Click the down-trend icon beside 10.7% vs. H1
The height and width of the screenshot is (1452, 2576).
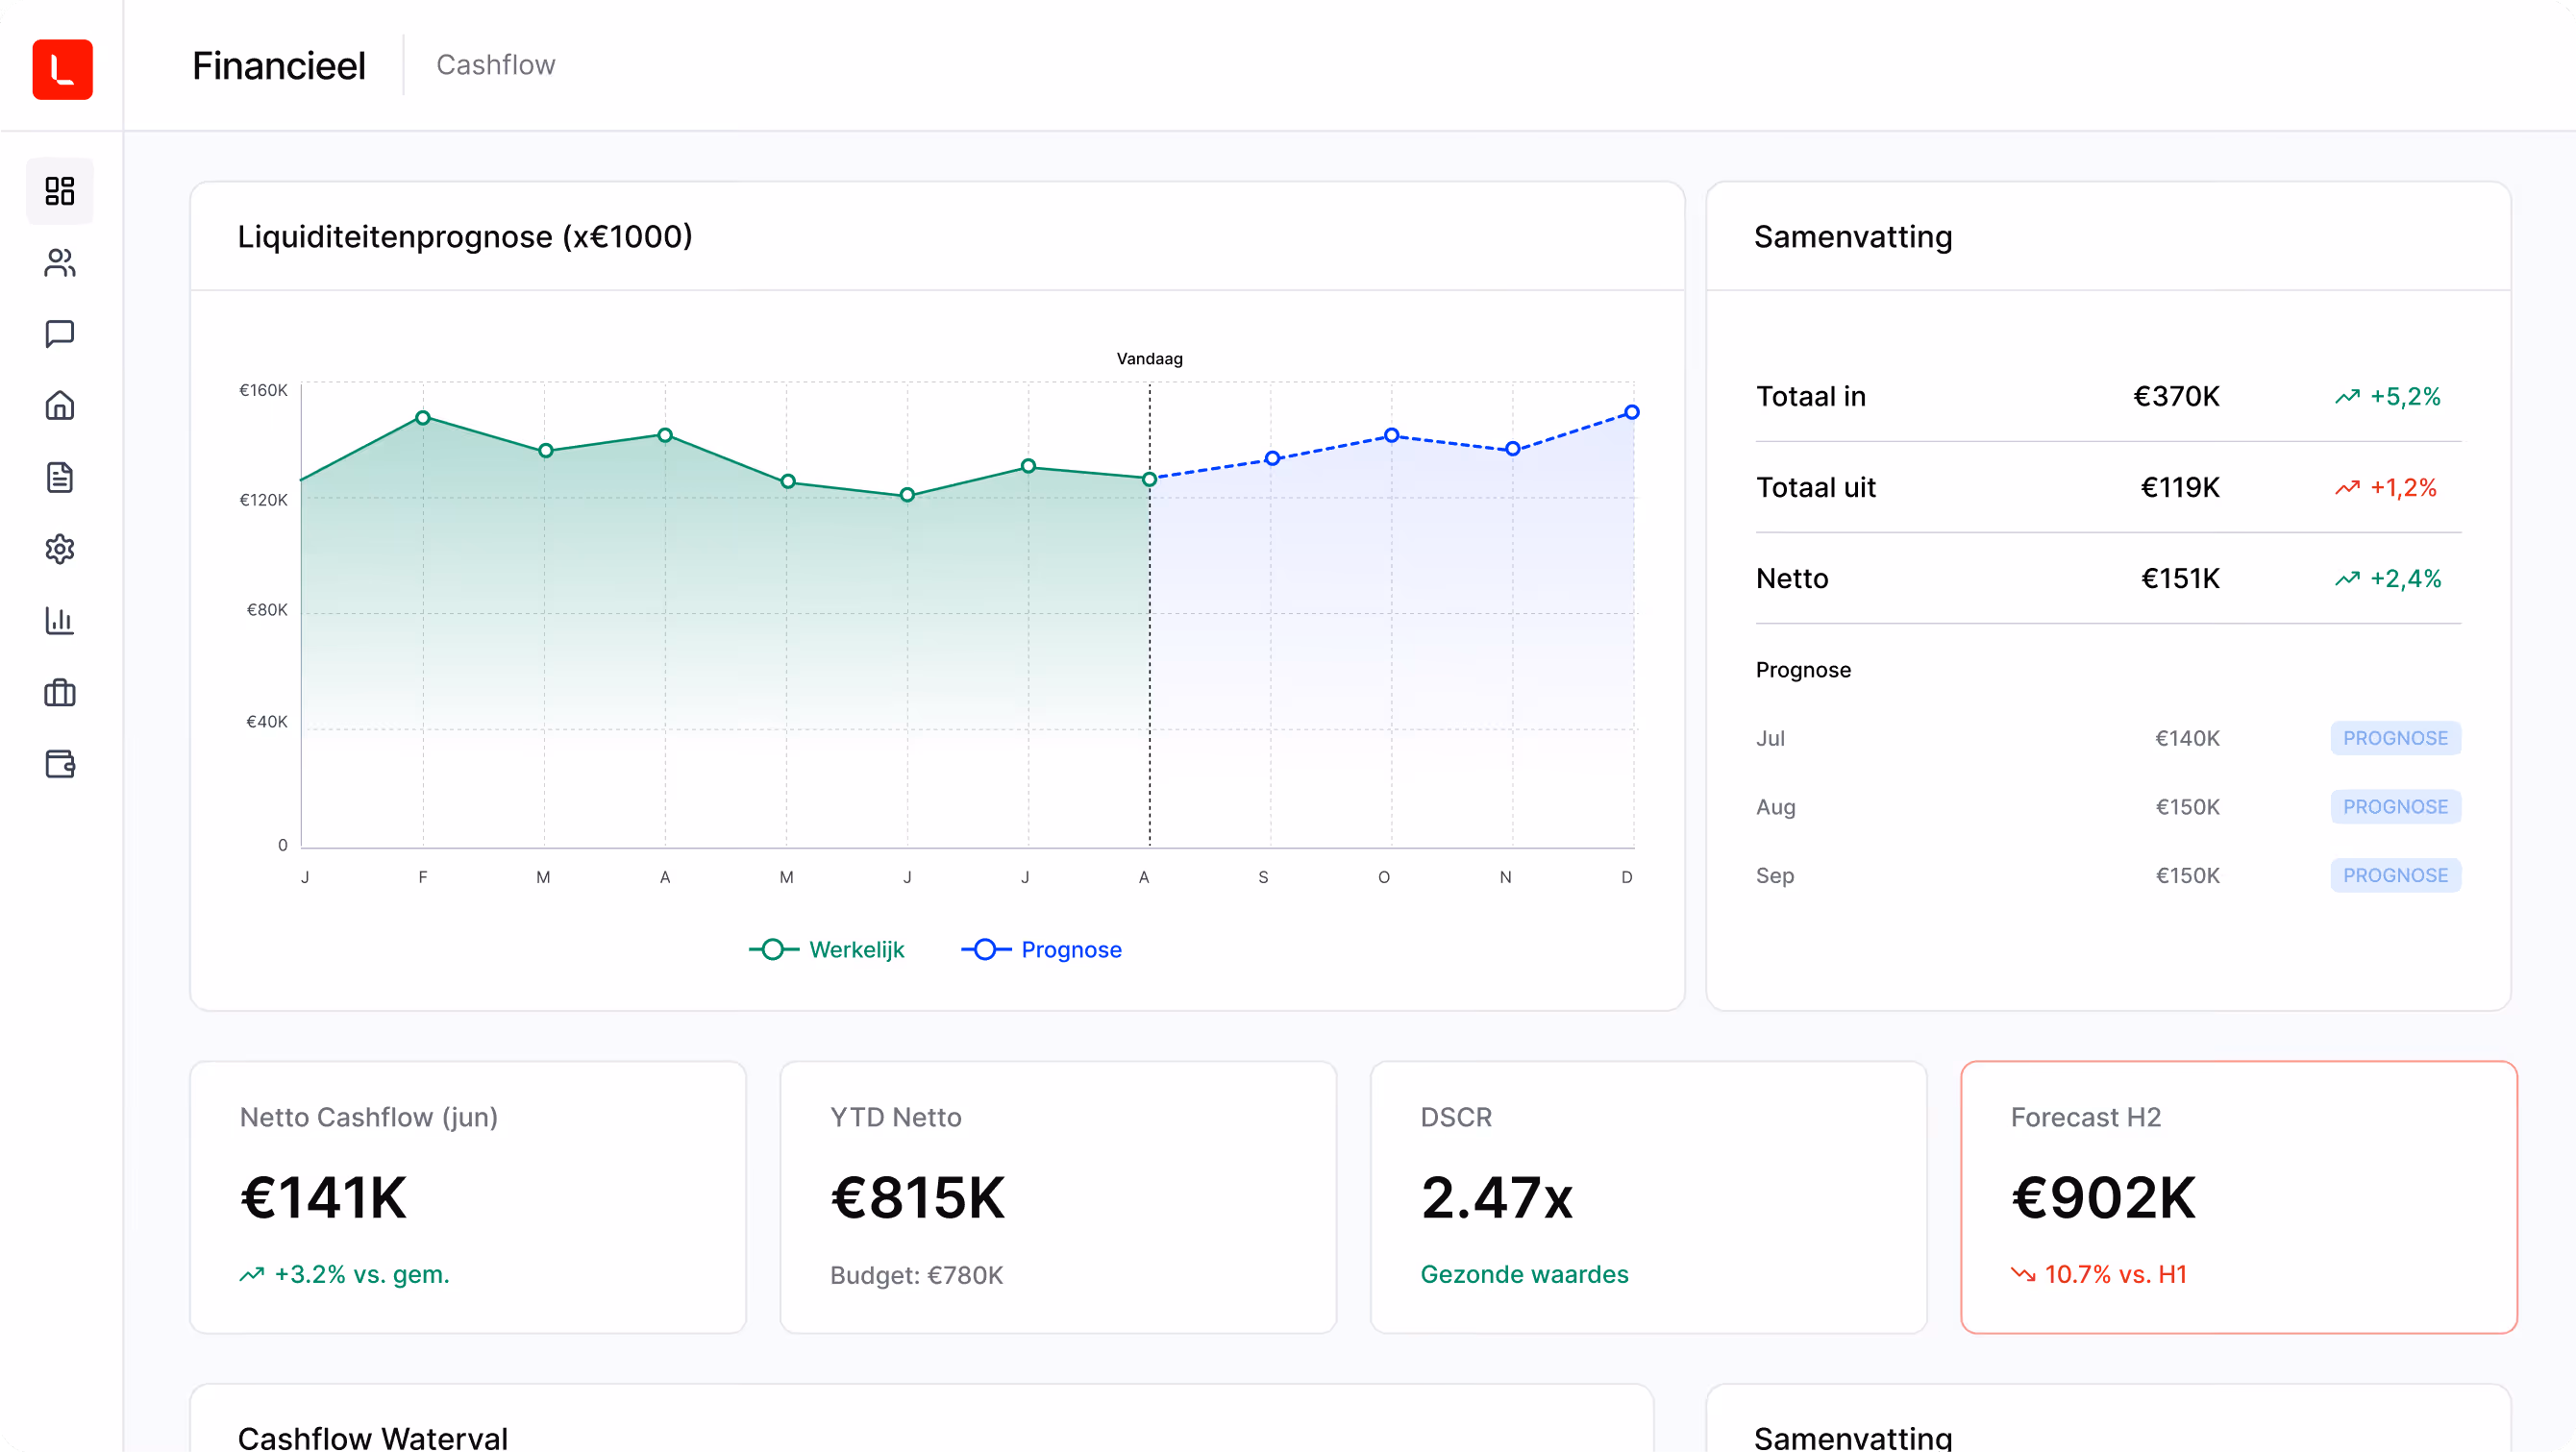coord(2023,1275)
